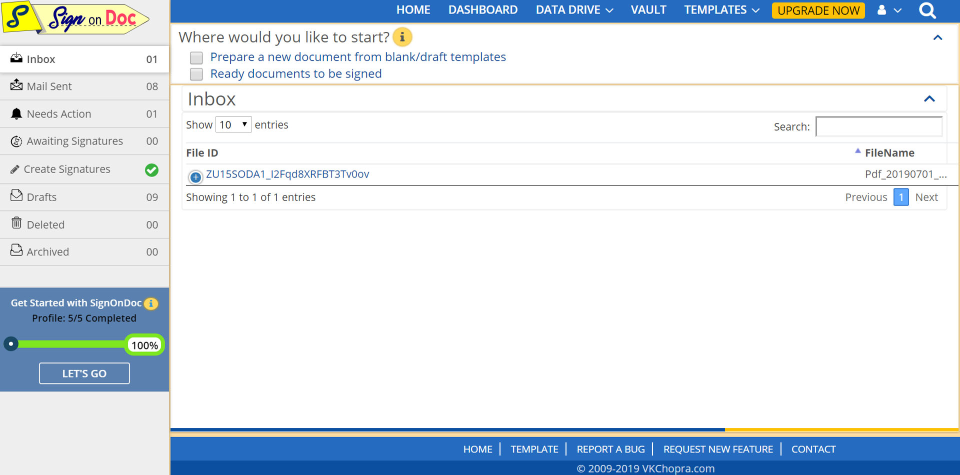Click the 100% progress badge
Viewport: 960px width, 475px height.
click(x=145, y=345)
